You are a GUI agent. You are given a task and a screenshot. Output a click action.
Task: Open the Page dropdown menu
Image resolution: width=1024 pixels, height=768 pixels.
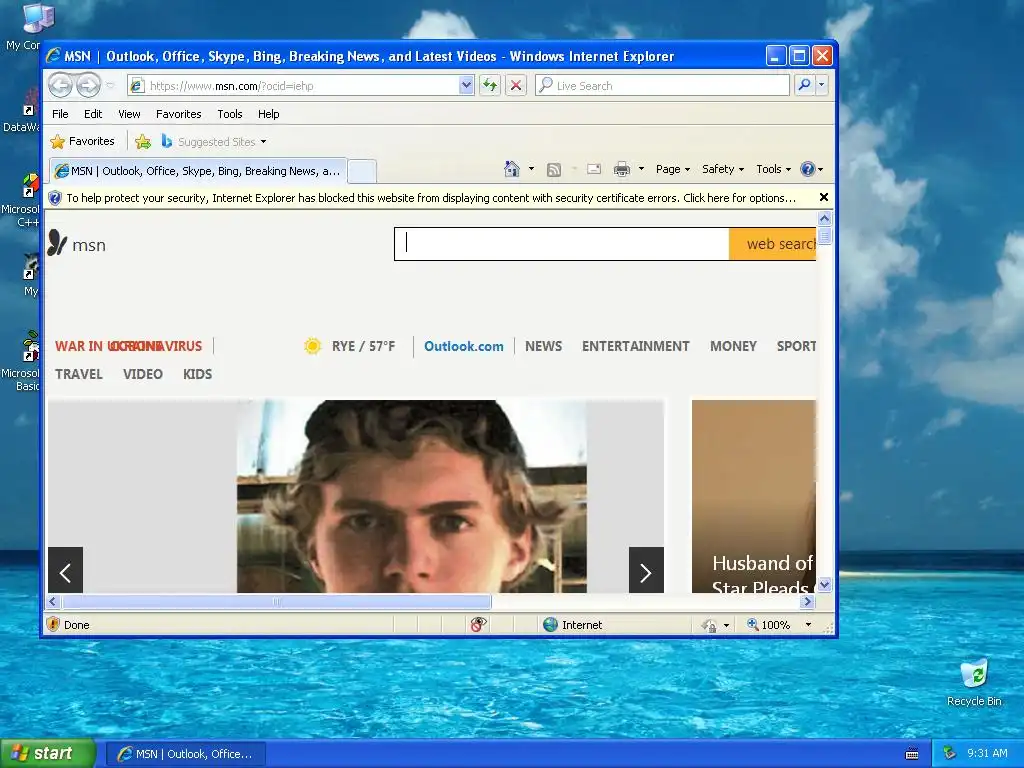click(x=673, y=169)
